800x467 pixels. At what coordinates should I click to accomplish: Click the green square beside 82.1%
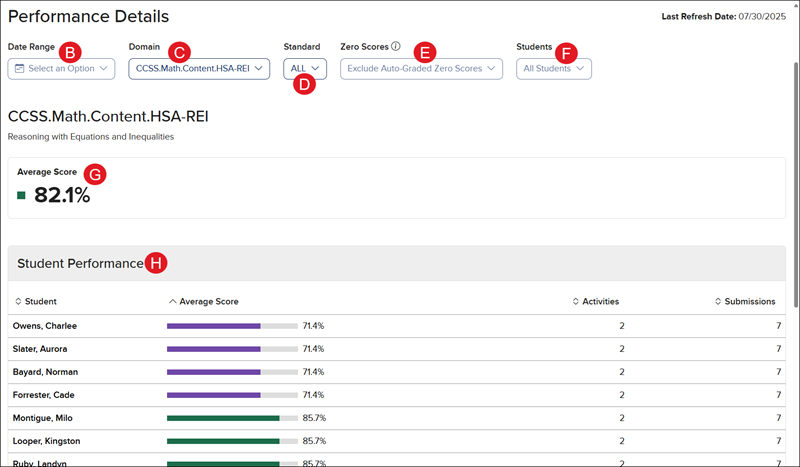pyautogui.click(x=22, y=195)
